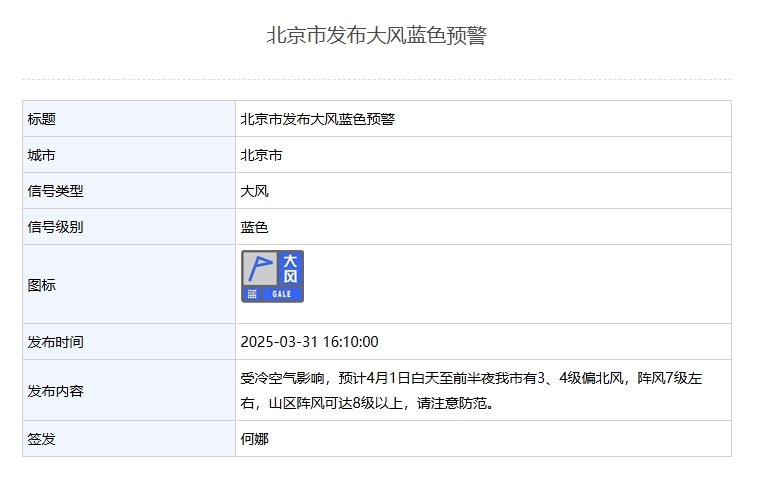The height and width of the screenshot is (482, 778).
Task: Click the signal type value 大风
Action: tap(255, 191)
